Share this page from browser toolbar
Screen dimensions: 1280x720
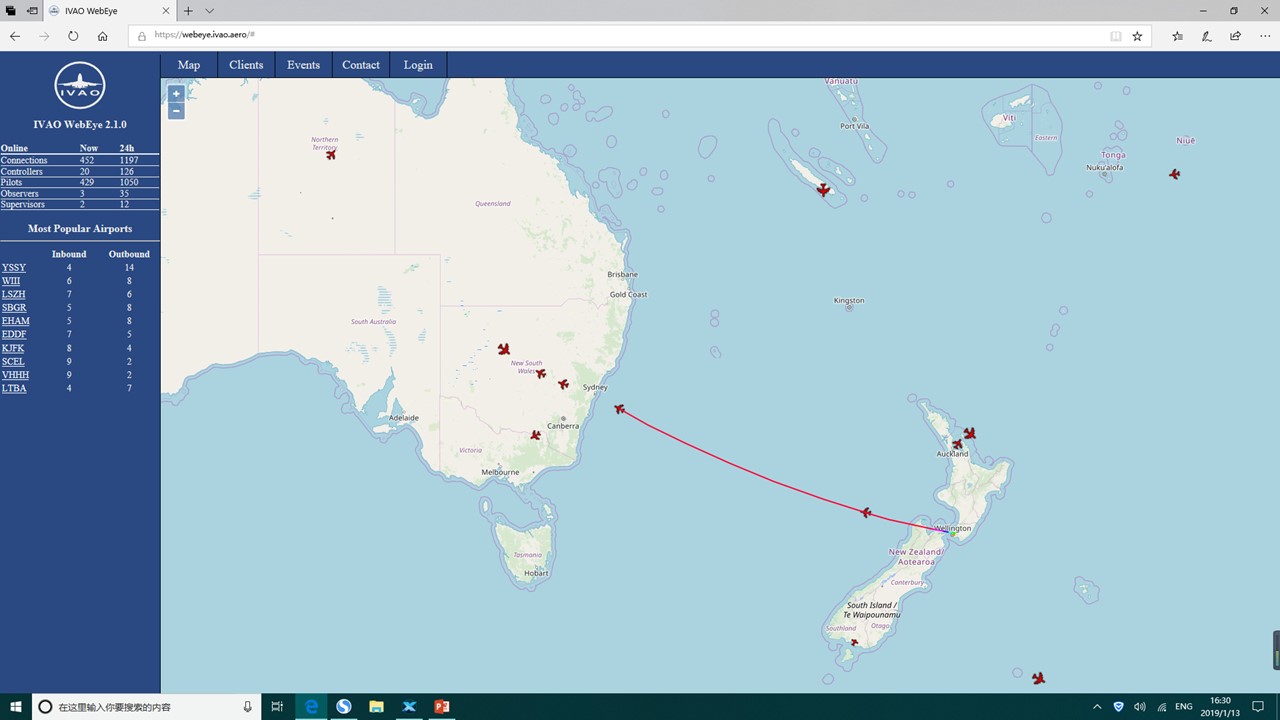(1236, 36)
